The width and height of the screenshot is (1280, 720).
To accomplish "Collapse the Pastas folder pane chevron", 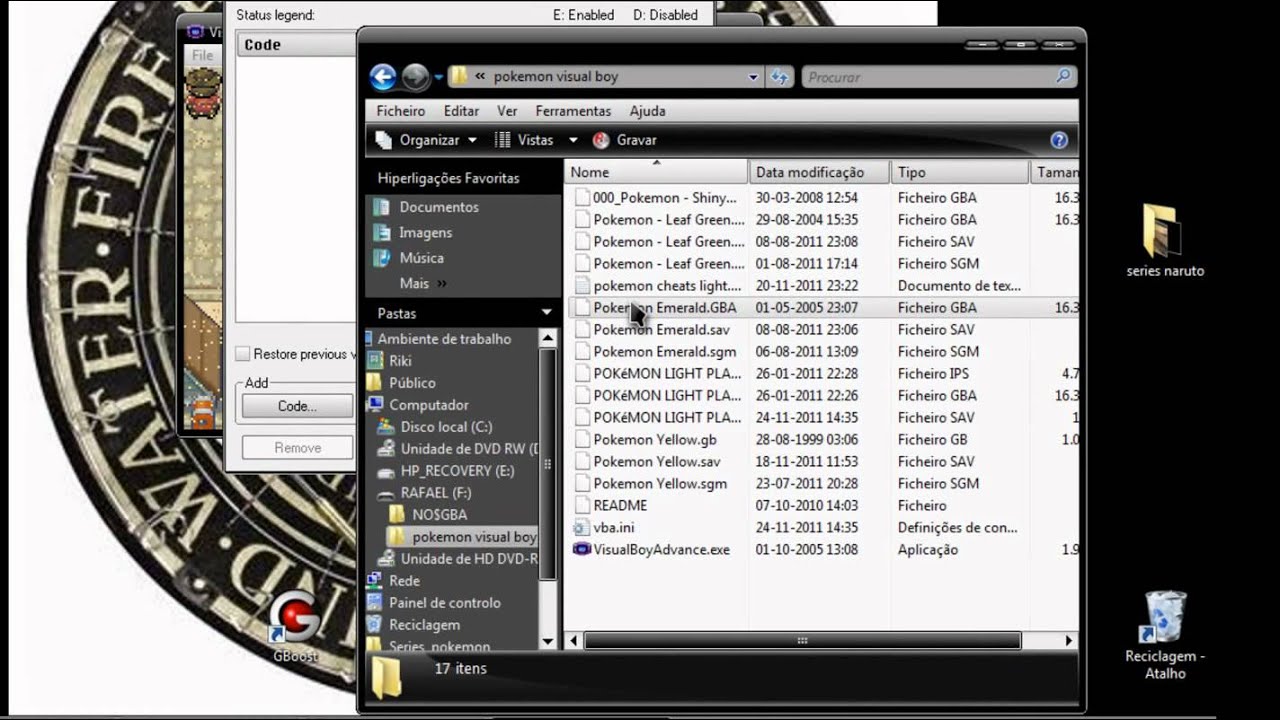I will (x=546, y=313).
